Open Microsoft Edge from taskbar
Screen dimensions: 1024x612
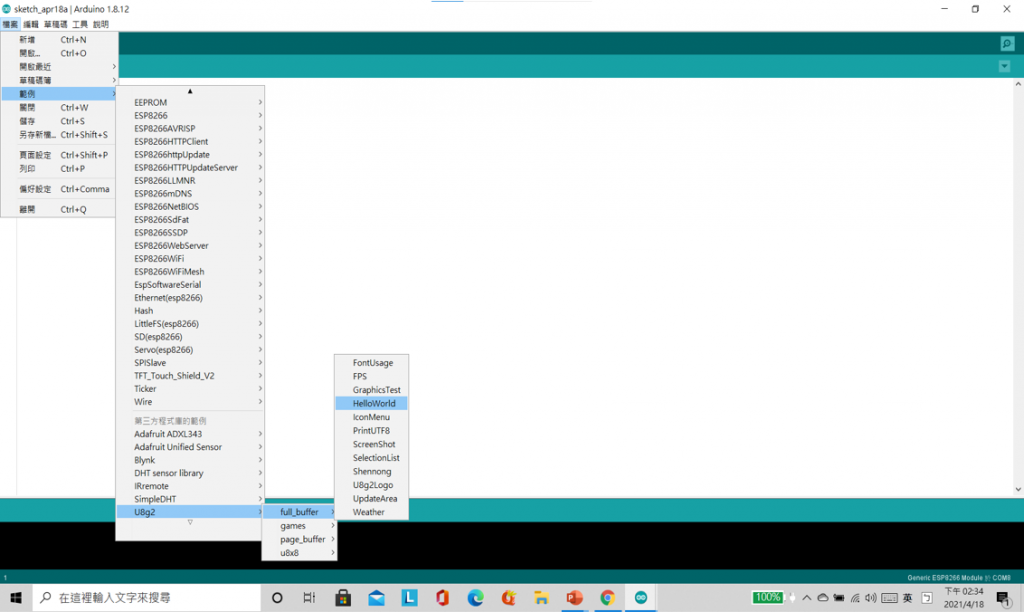(475, 598)
